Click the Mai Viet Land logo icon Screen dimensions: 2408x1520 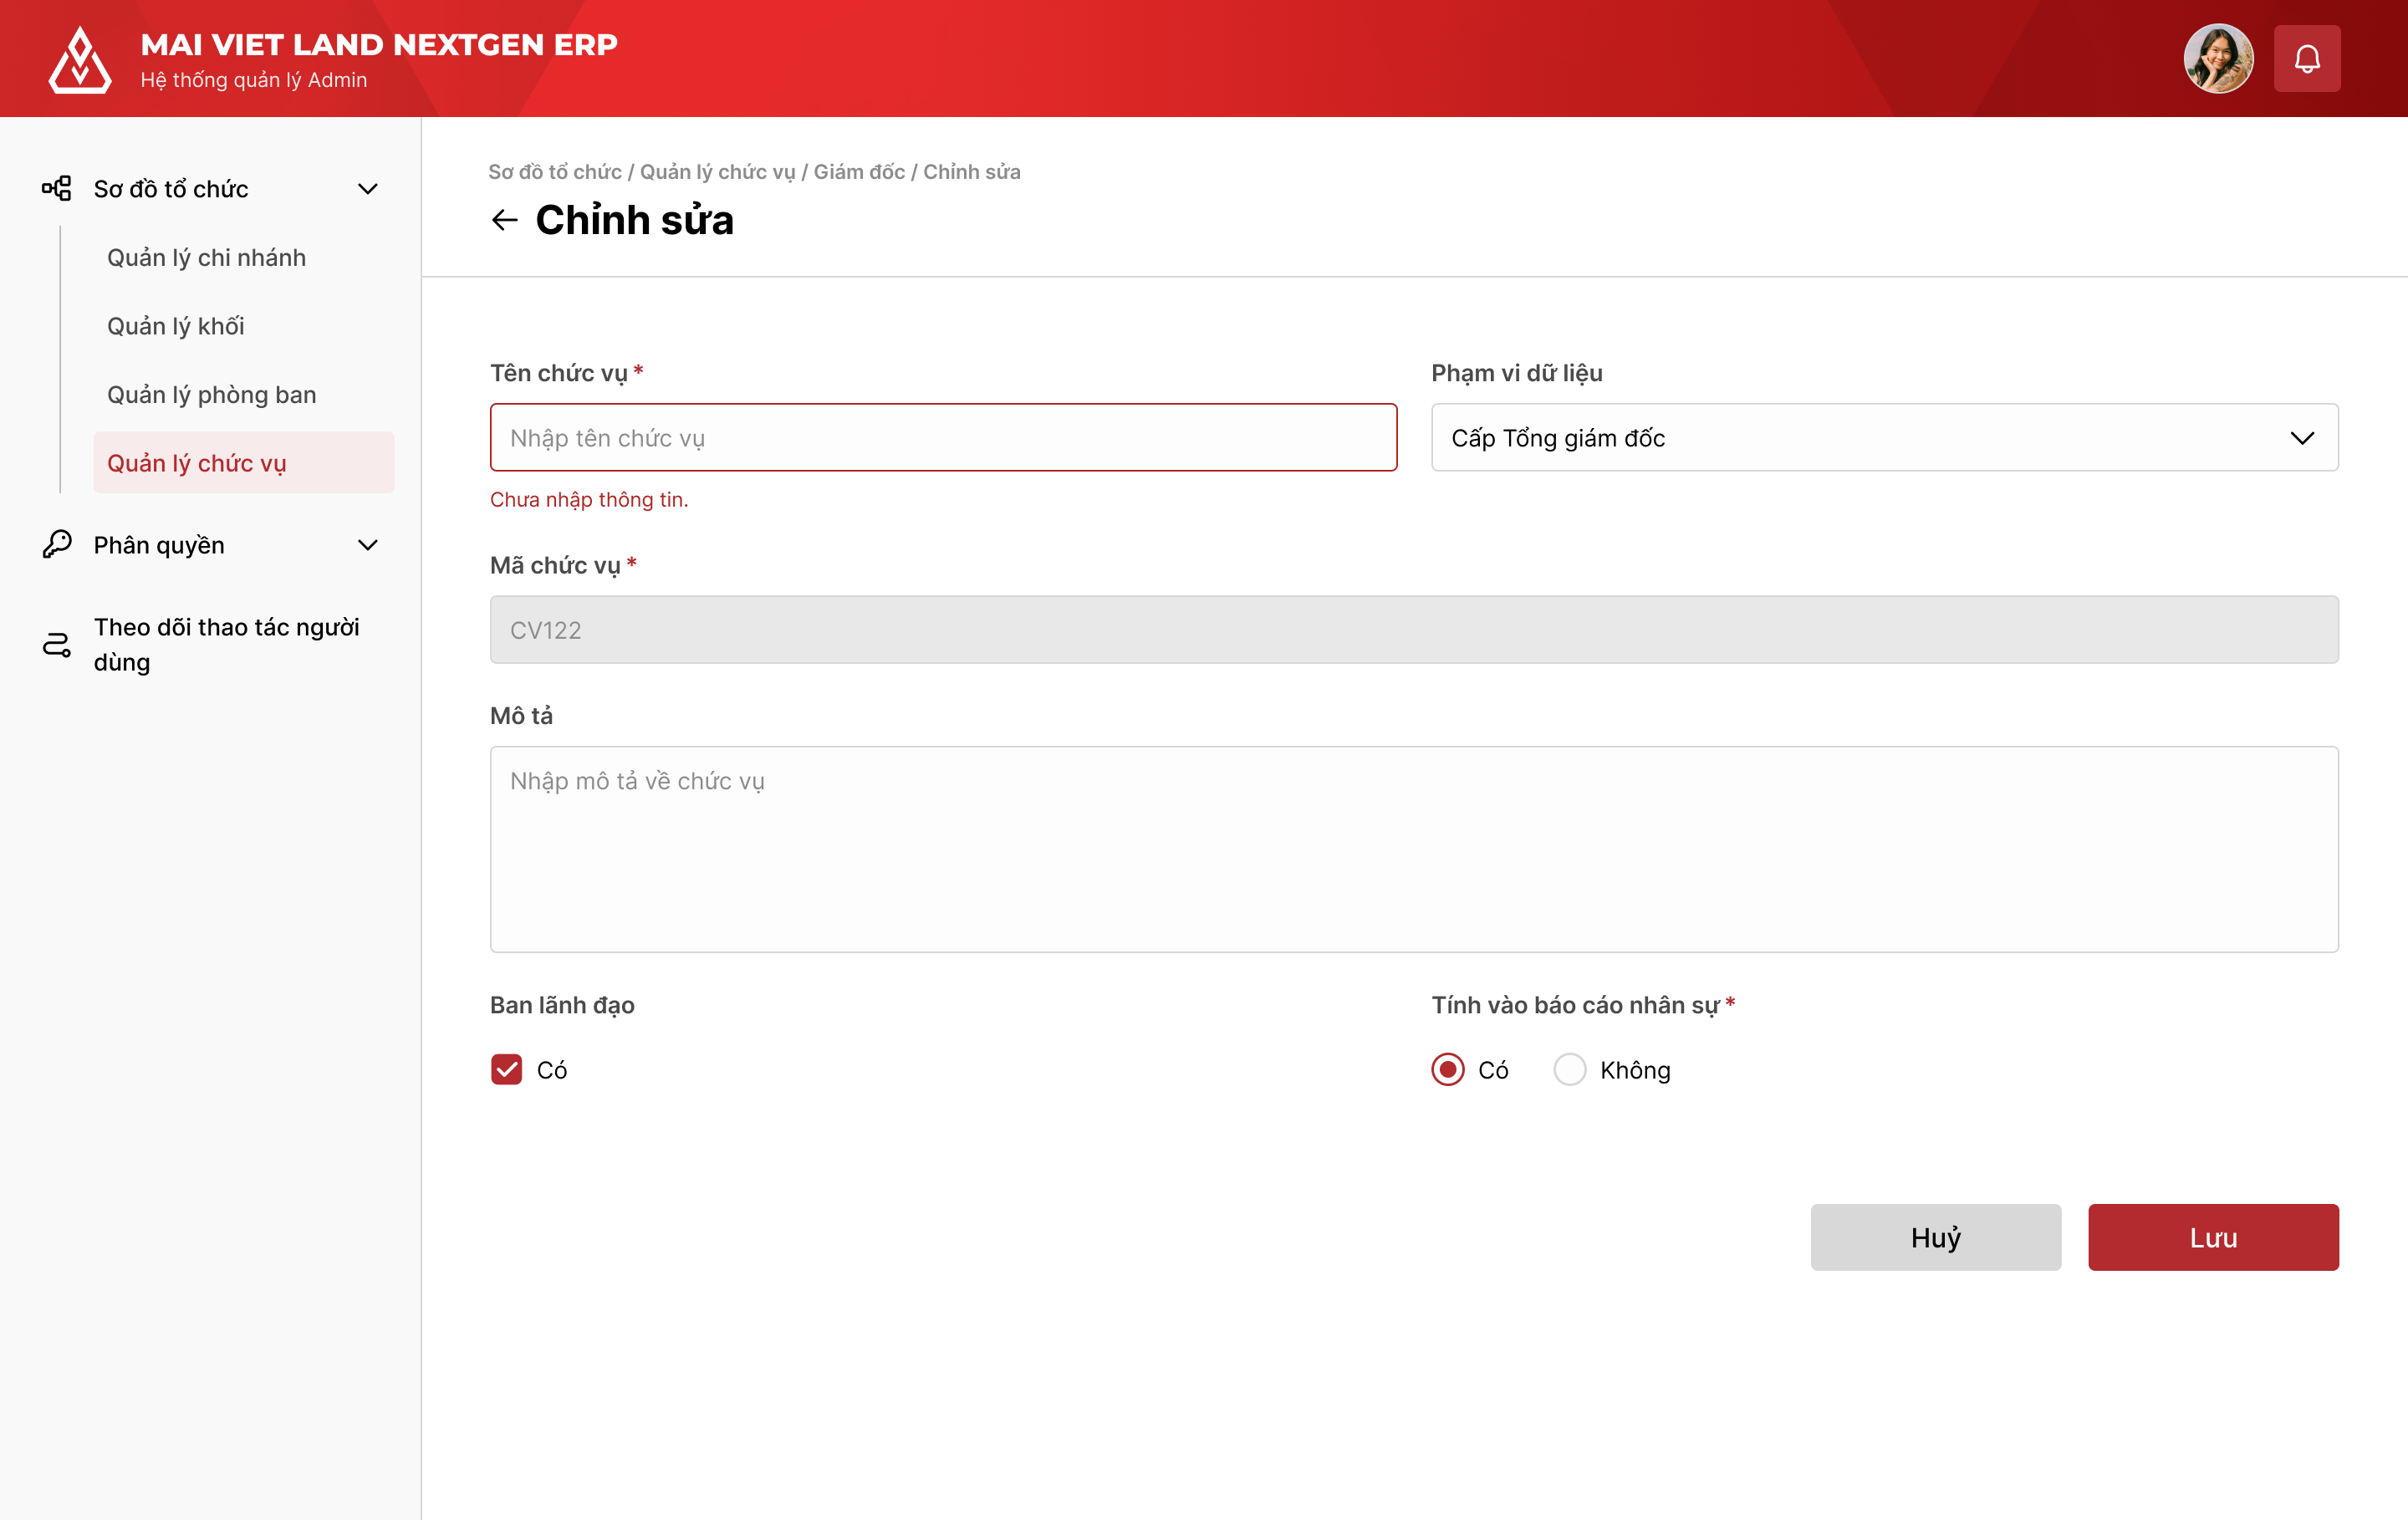click(79, 60)
